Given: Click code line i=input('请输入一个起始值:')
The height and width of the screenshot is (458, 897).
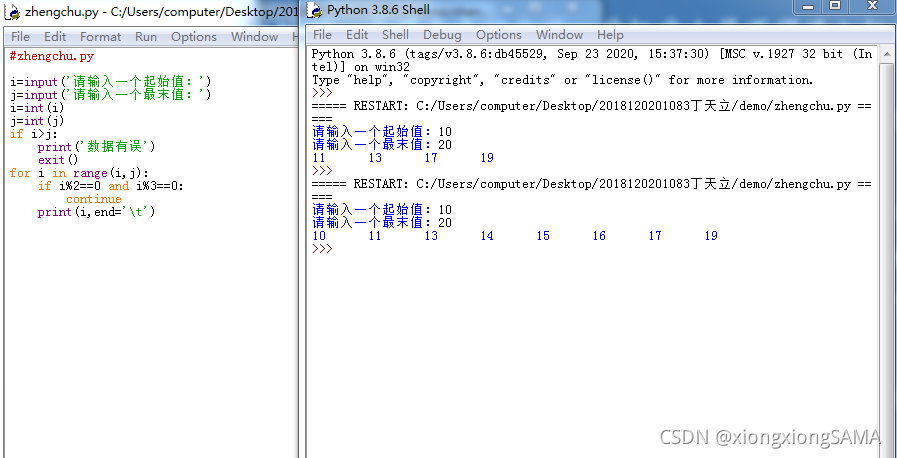Looking at the screenshot, I should [111, 82].
